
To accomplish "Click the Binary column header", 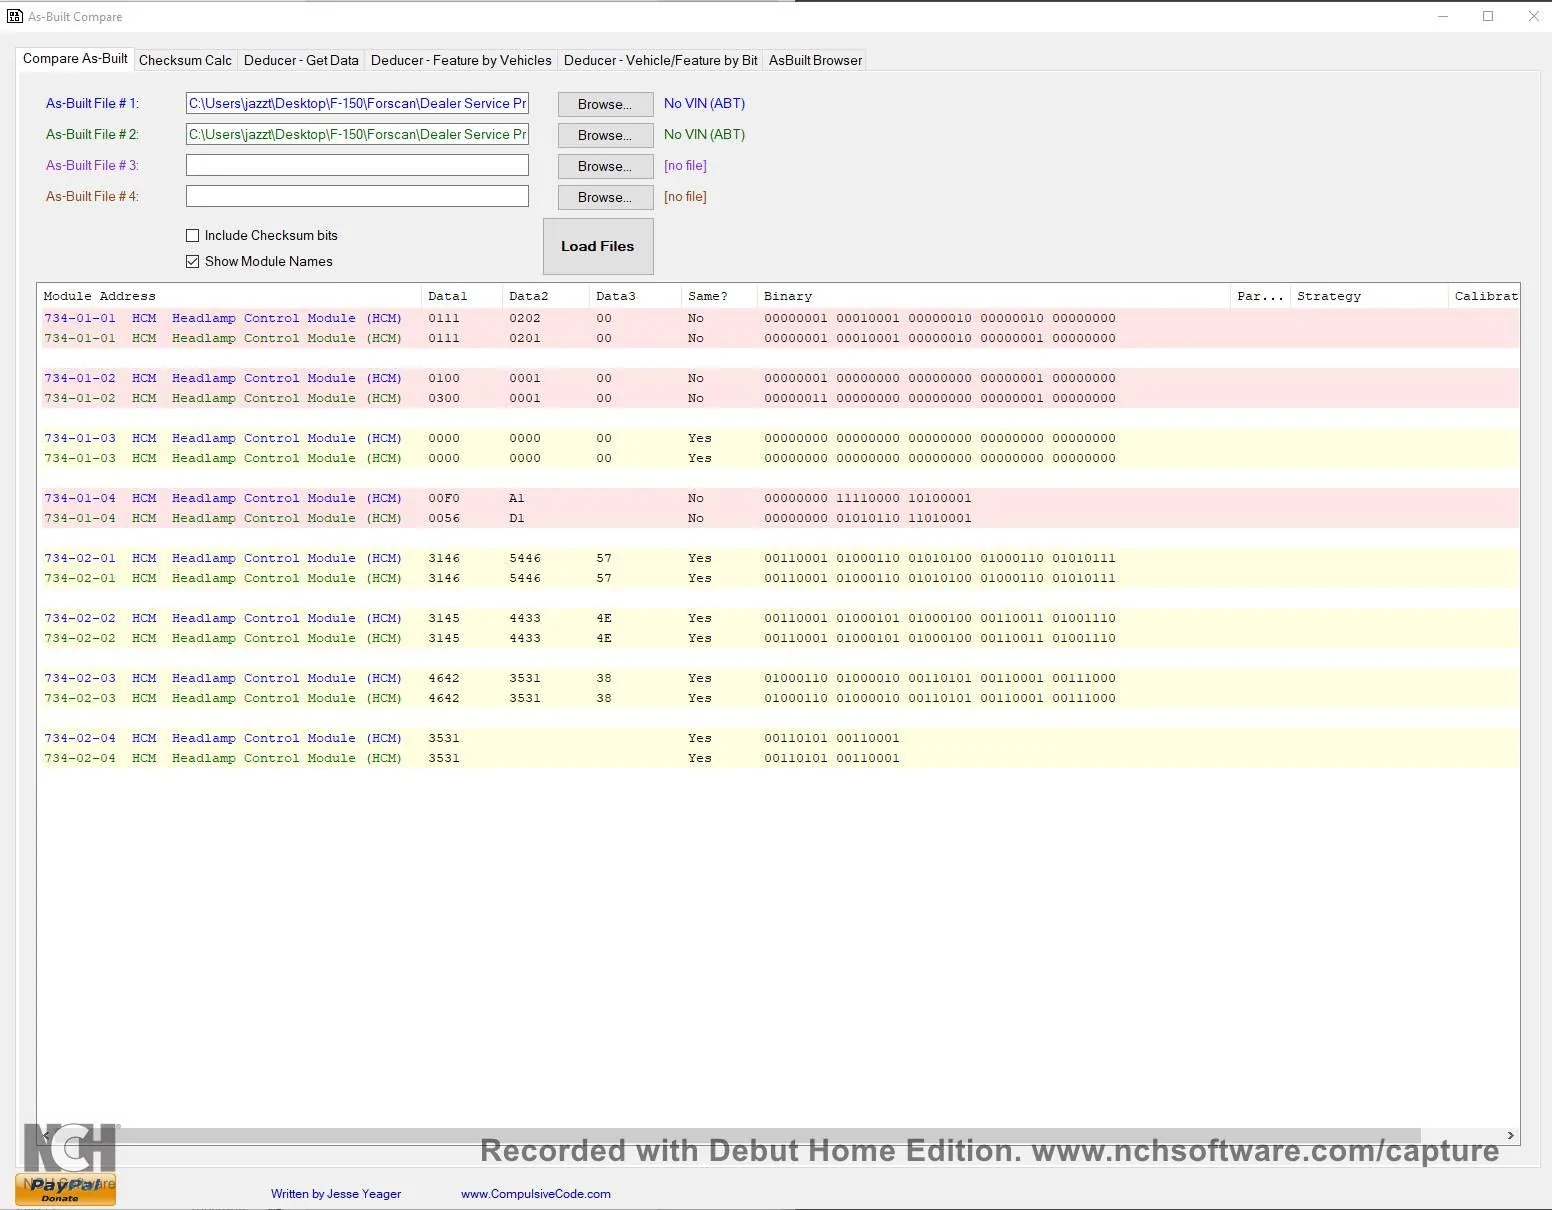I will tap(993, 296).
